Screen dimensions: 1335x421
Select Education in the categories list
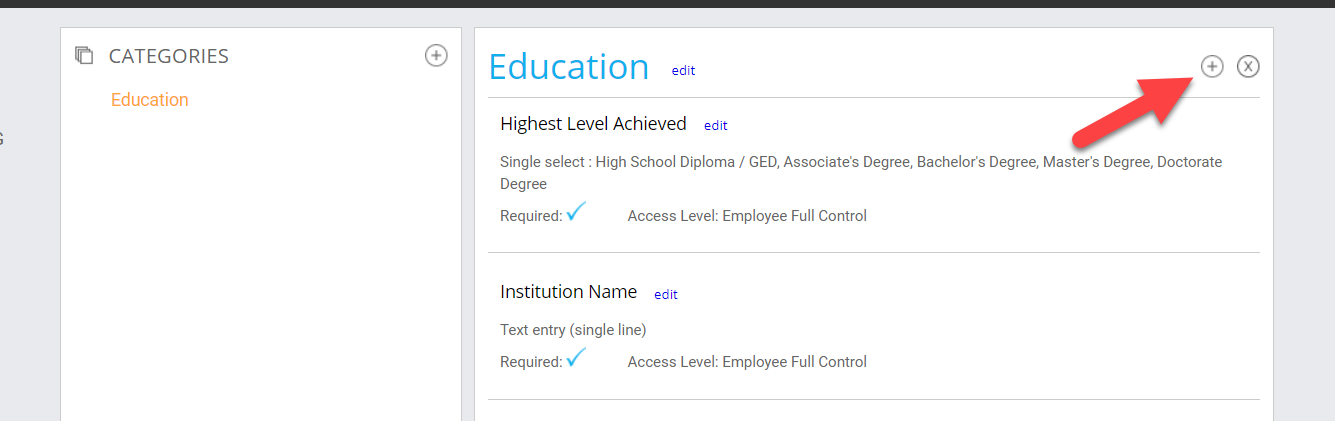[150, 100]
